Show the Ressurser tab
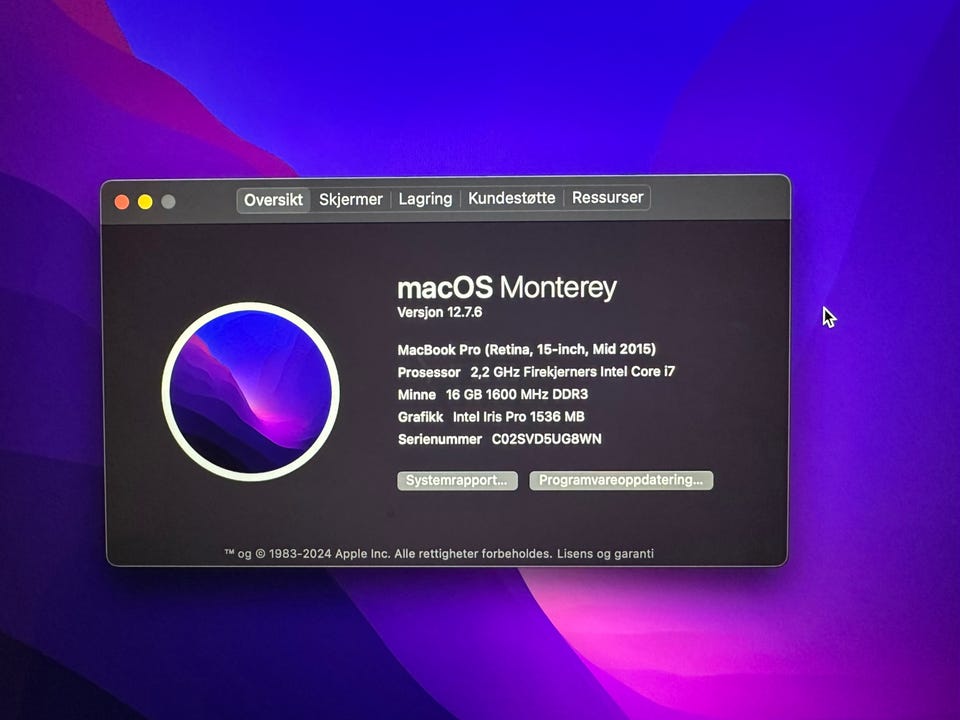The image size is (960, 720). [607, 197]
